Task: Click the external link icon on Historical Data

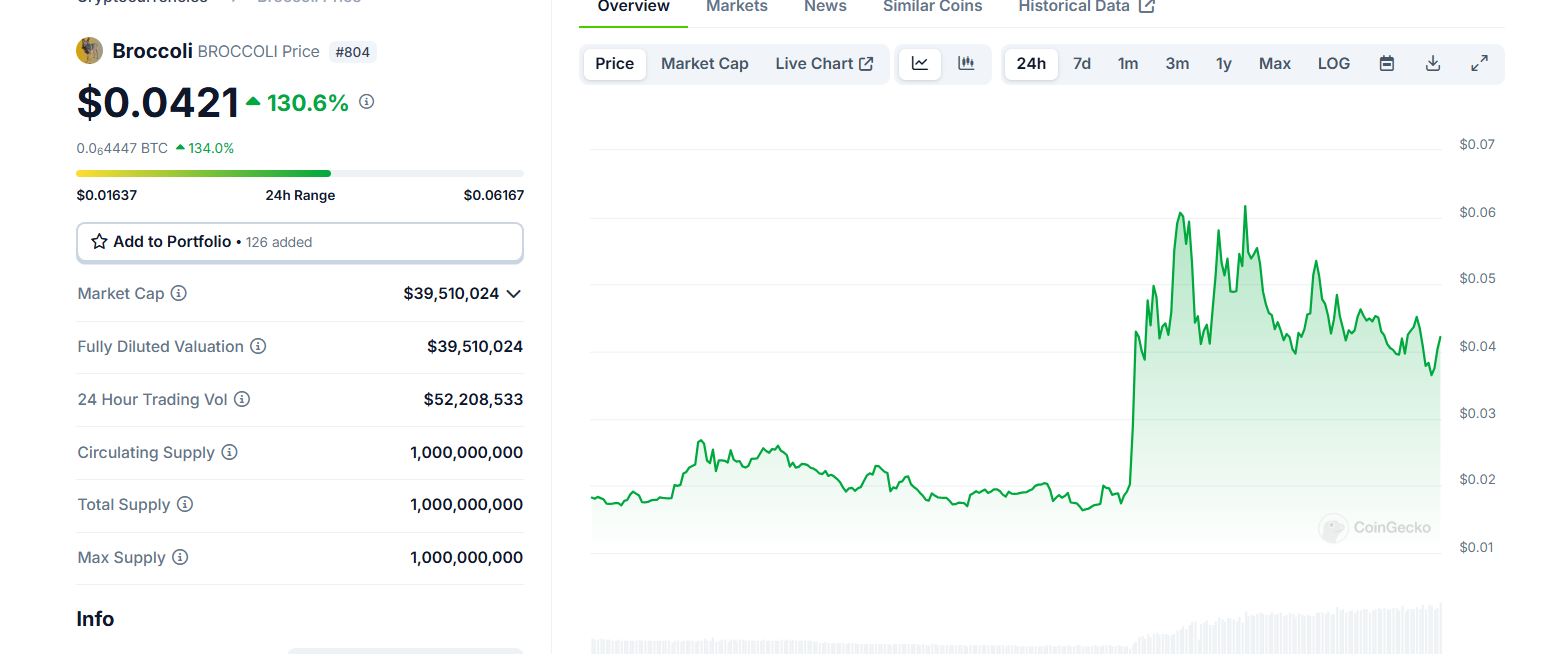Action: coord(1147,6)
